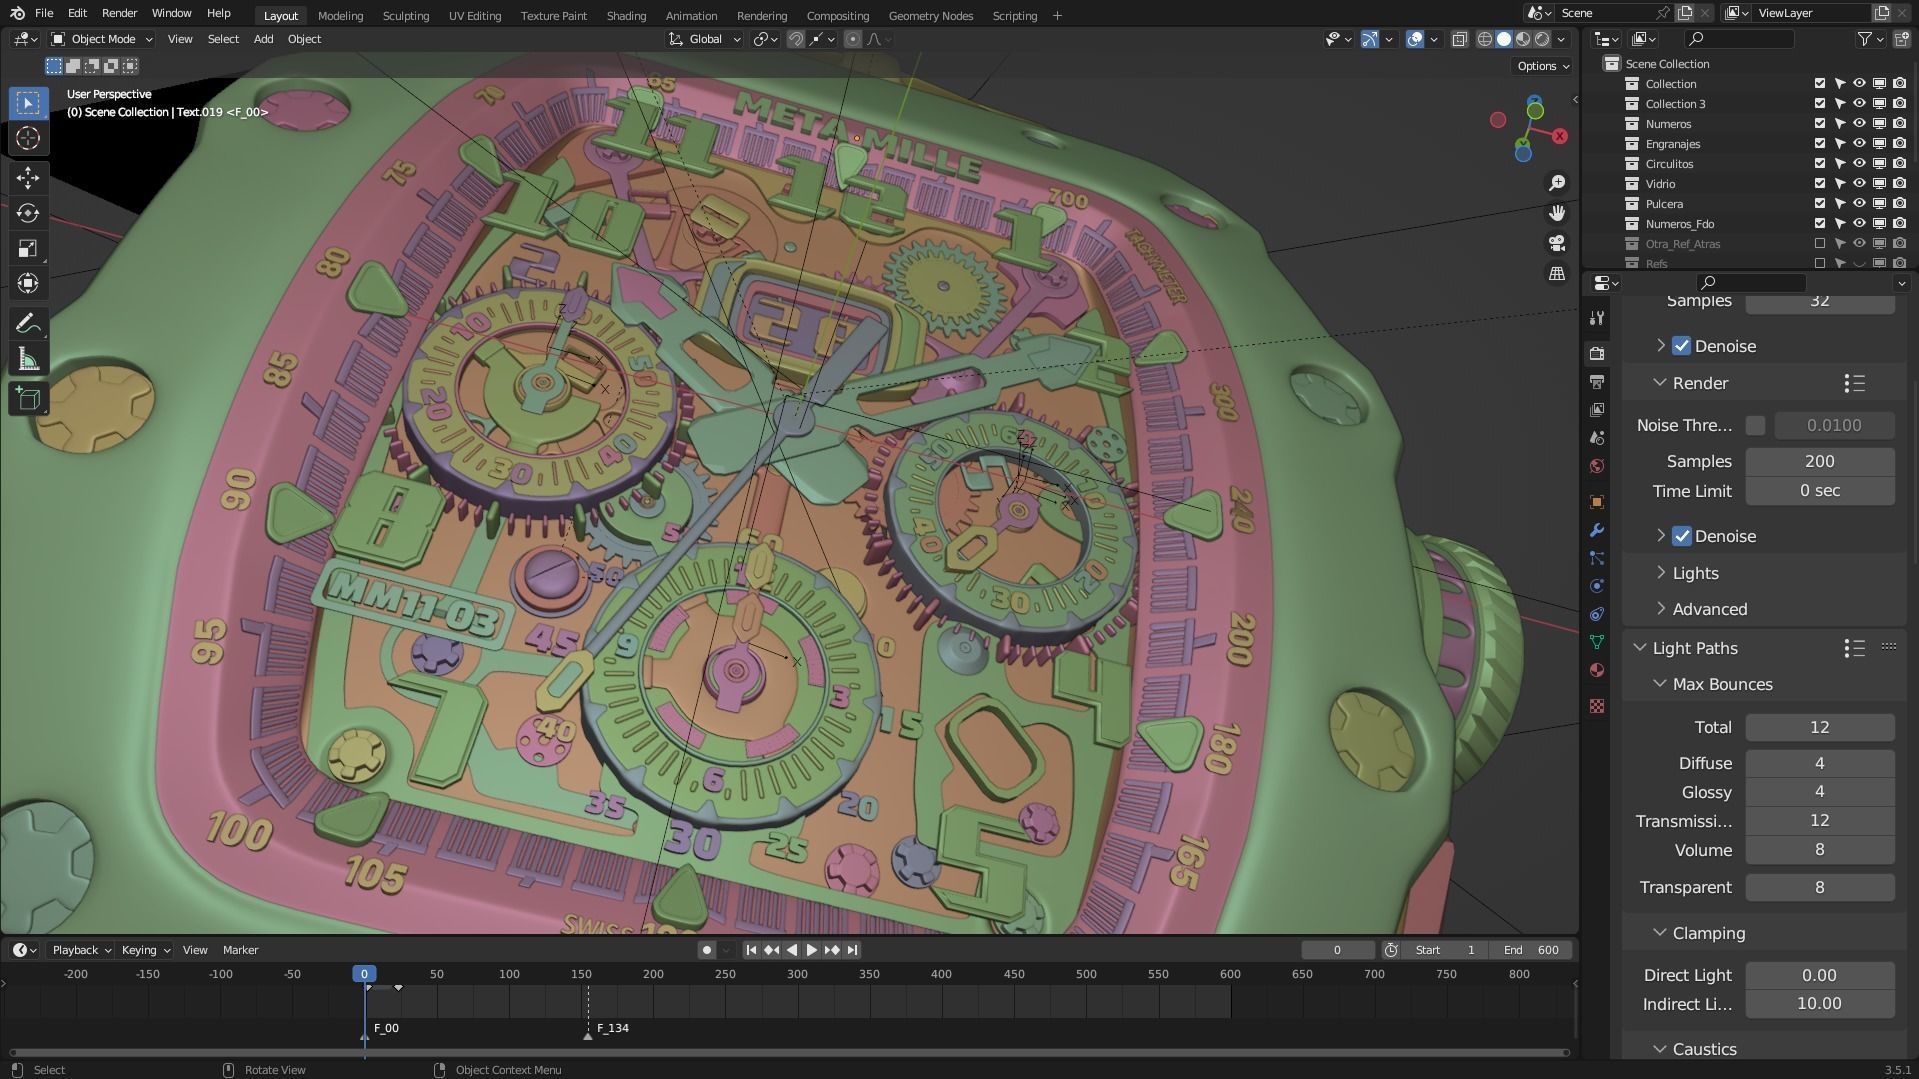The width and height of the screenshot is (1919, 1079).
Task: Activate the Transform tool
Action: click(x=28, y=283)
